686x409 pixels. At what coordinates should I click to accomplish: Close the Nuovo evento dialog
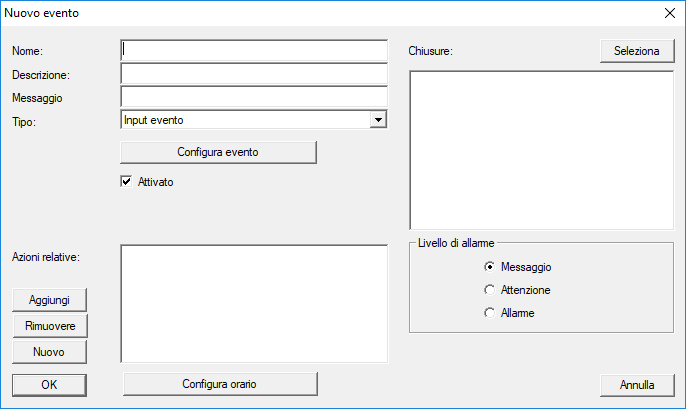668,13
